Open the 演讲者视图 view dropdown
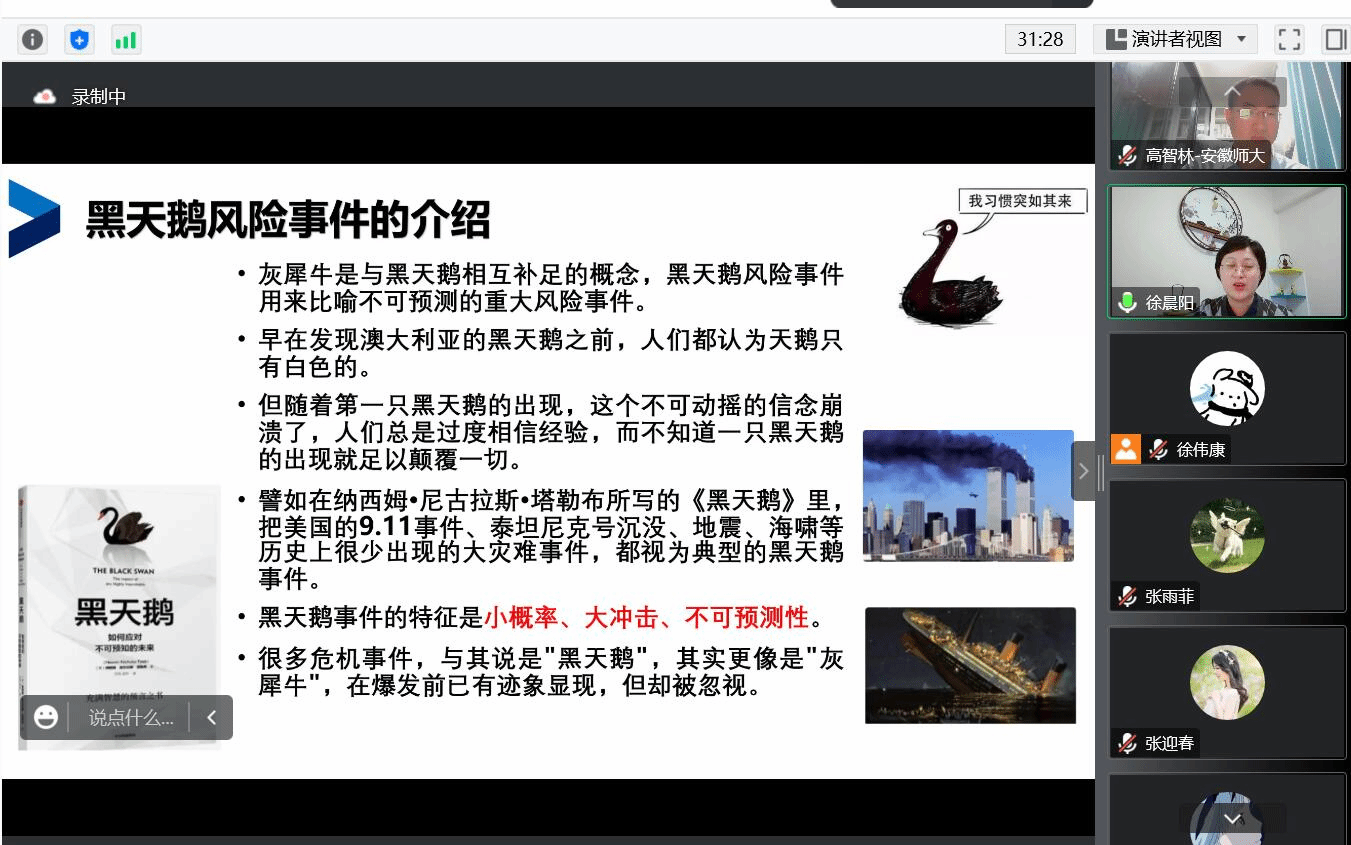This screenshot has height=845, width=1351. tap(1175, 39)
